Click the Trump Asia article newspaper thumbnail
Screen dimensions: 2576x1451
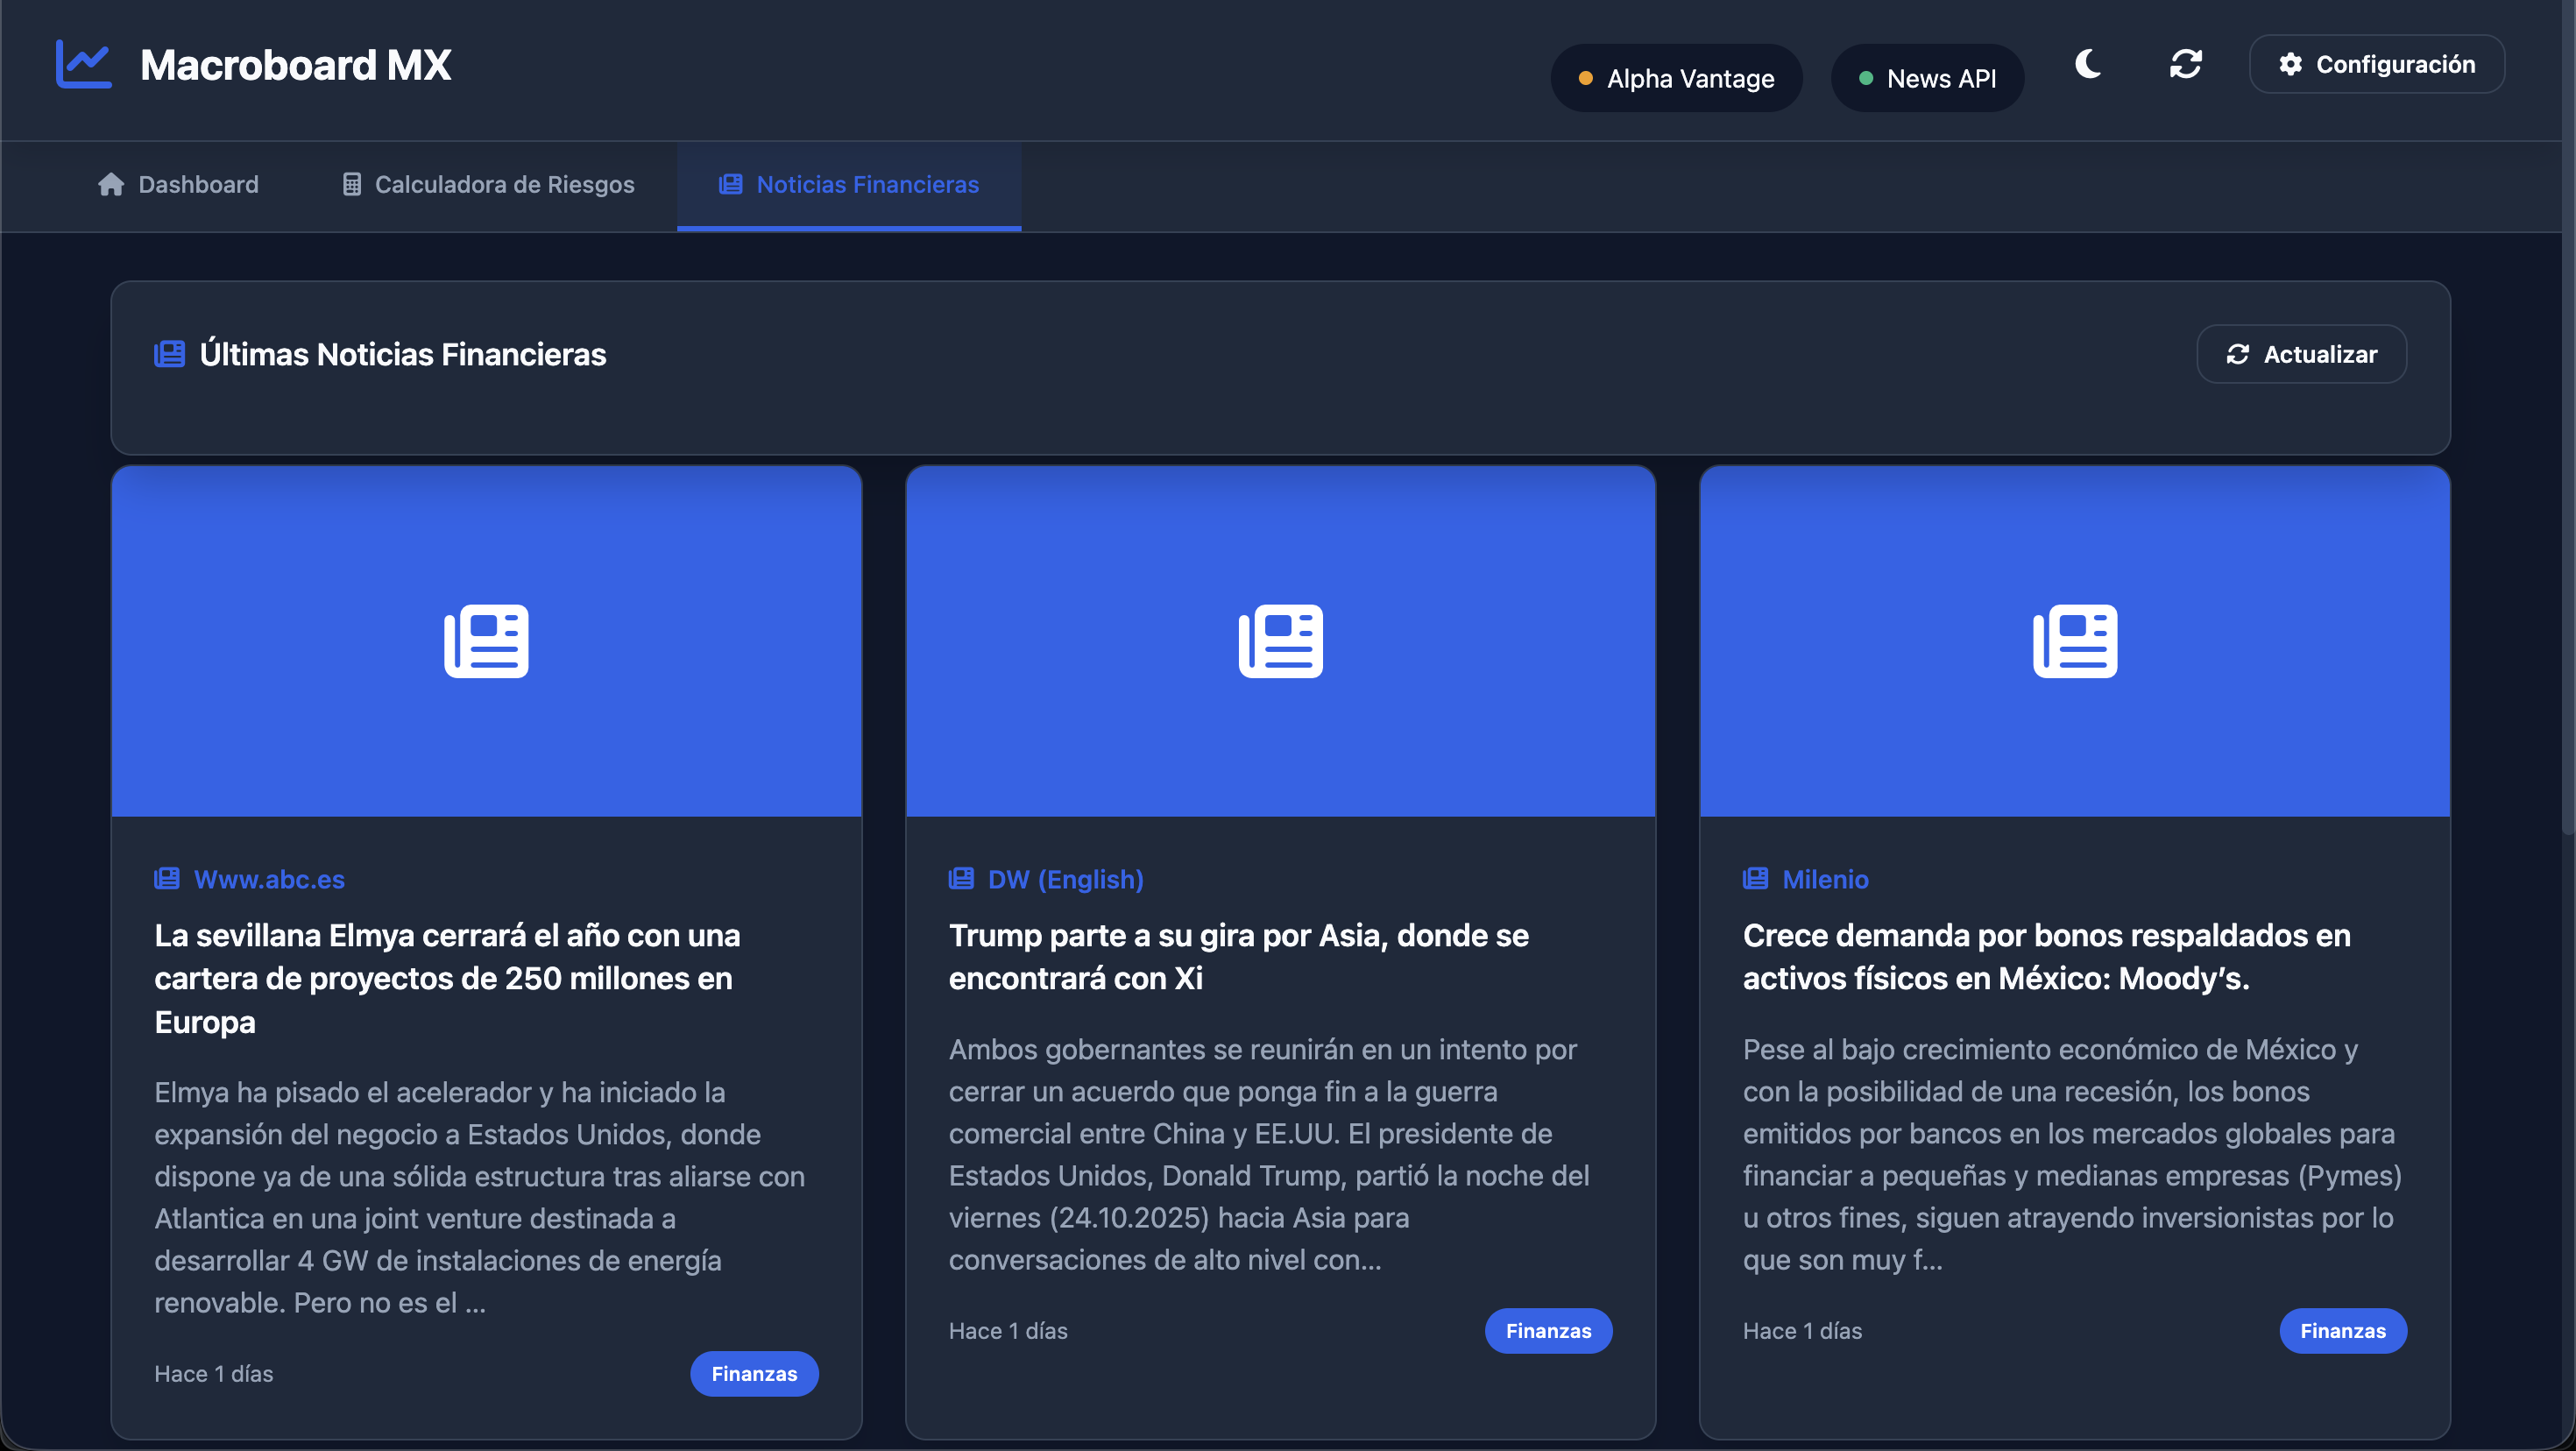click(x=1280, y=641)
